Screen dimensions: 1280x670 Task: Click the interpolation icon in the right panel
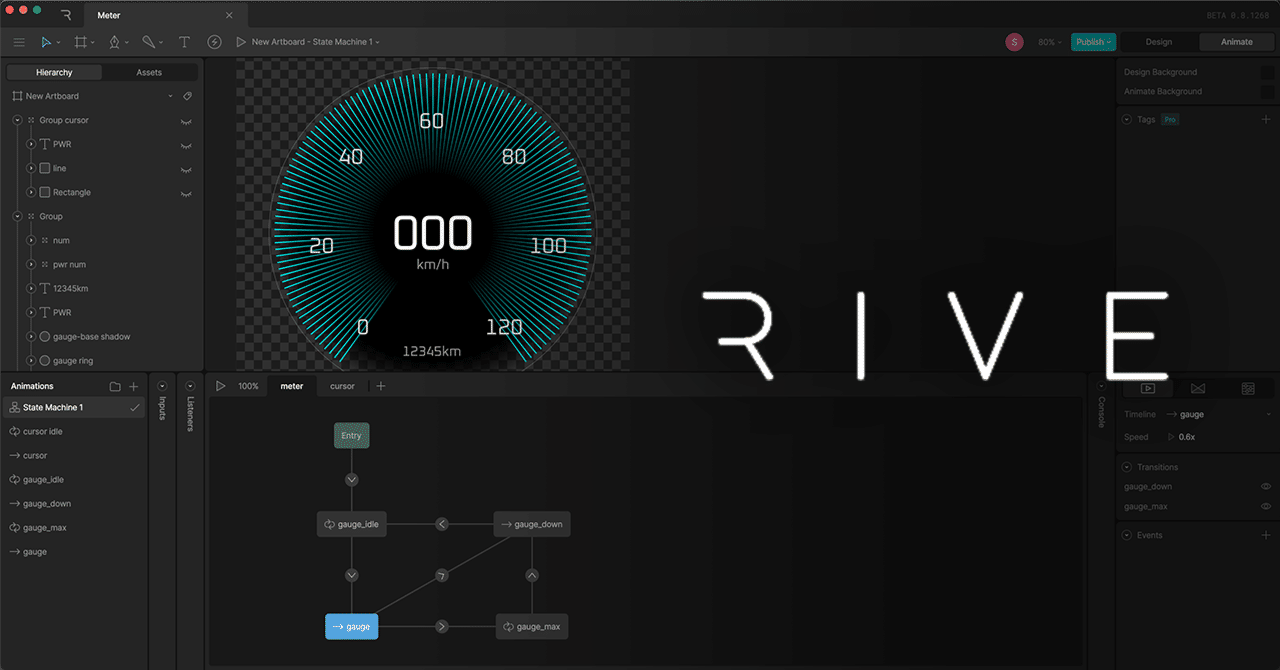(x=1197, y=388)
